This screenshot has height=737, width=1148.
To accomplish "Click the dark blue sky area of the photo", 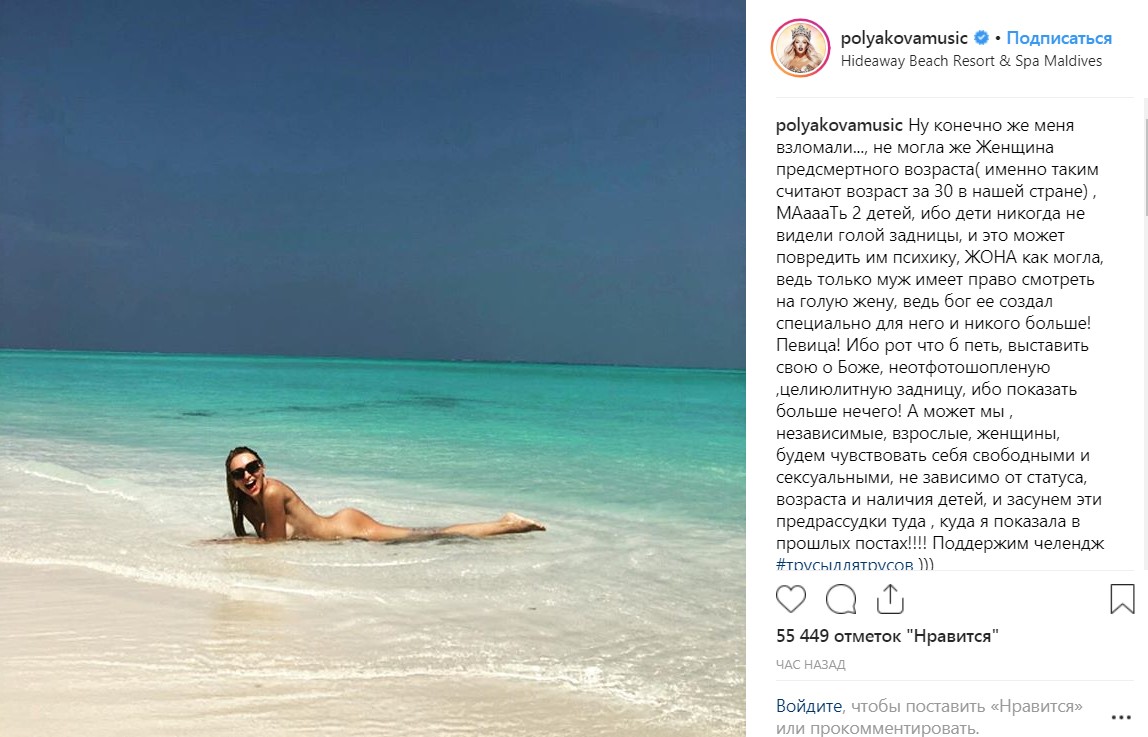I will pos(373,176).
